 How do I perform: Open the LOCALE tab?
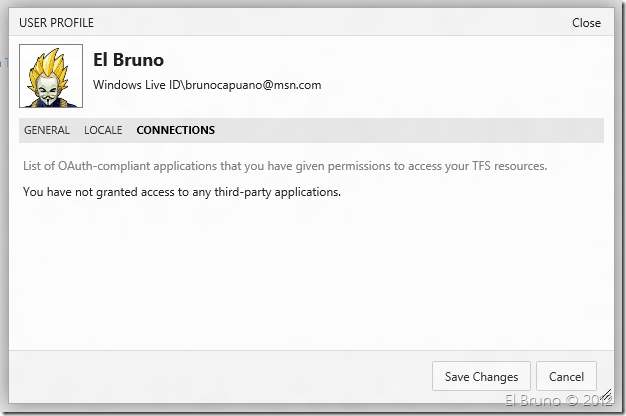tap(103, 130)
